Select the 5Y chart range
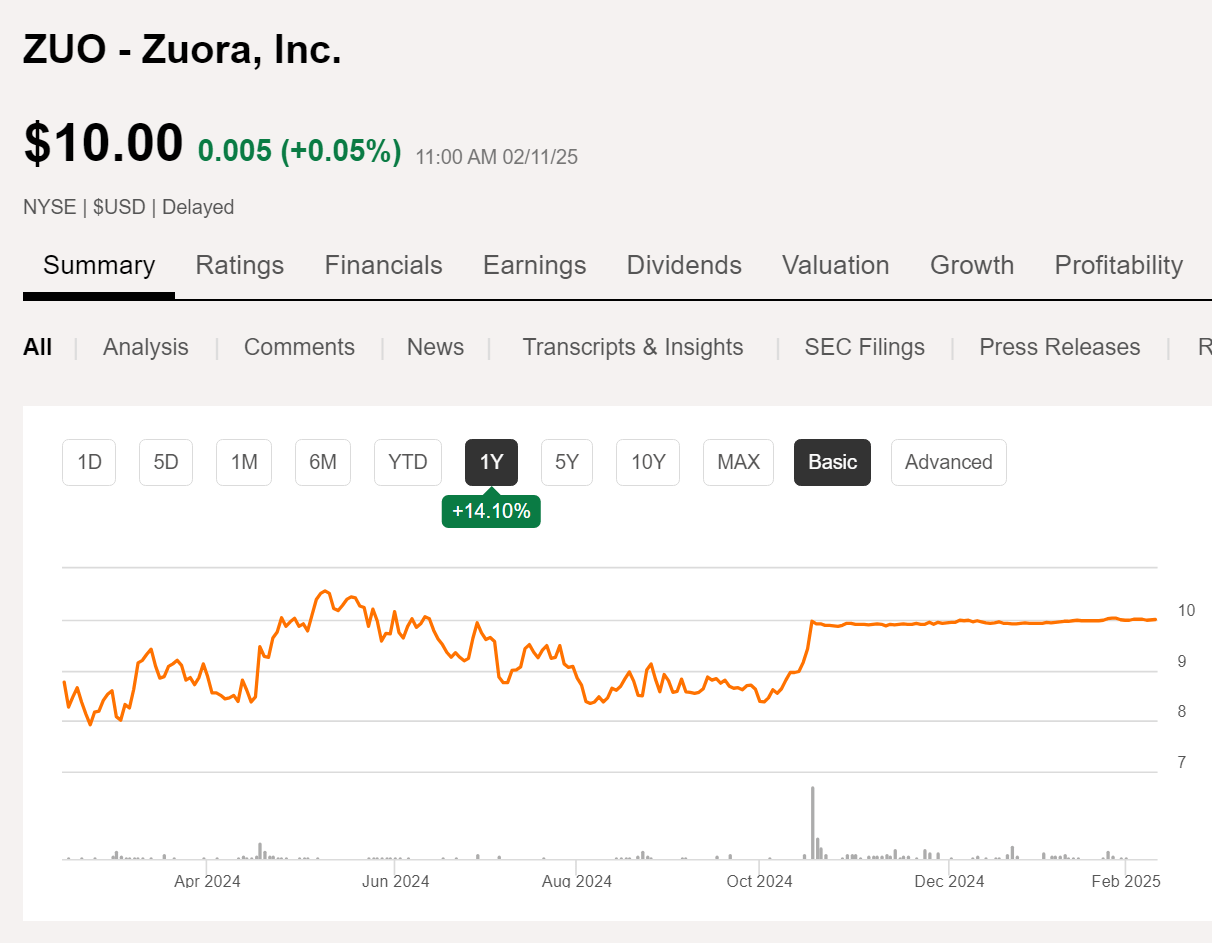This screenshot has width=1212, height=943. tap(567, 462)
